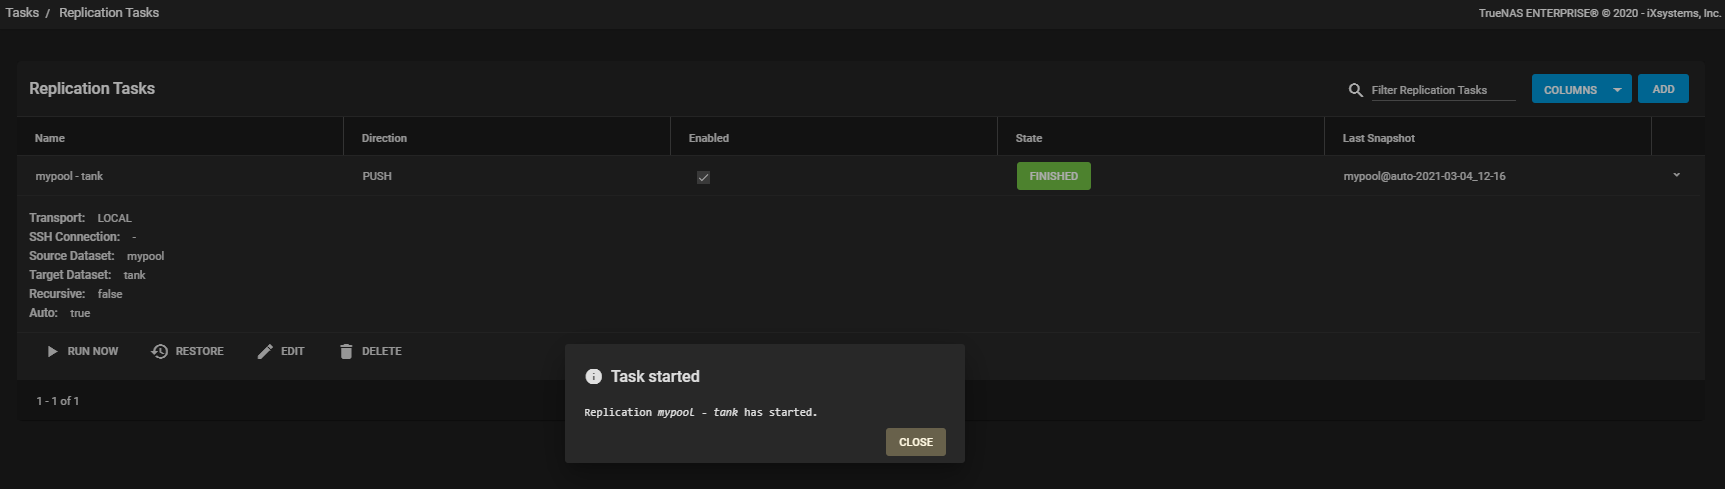Sort by the Name column header

[50, 138]
